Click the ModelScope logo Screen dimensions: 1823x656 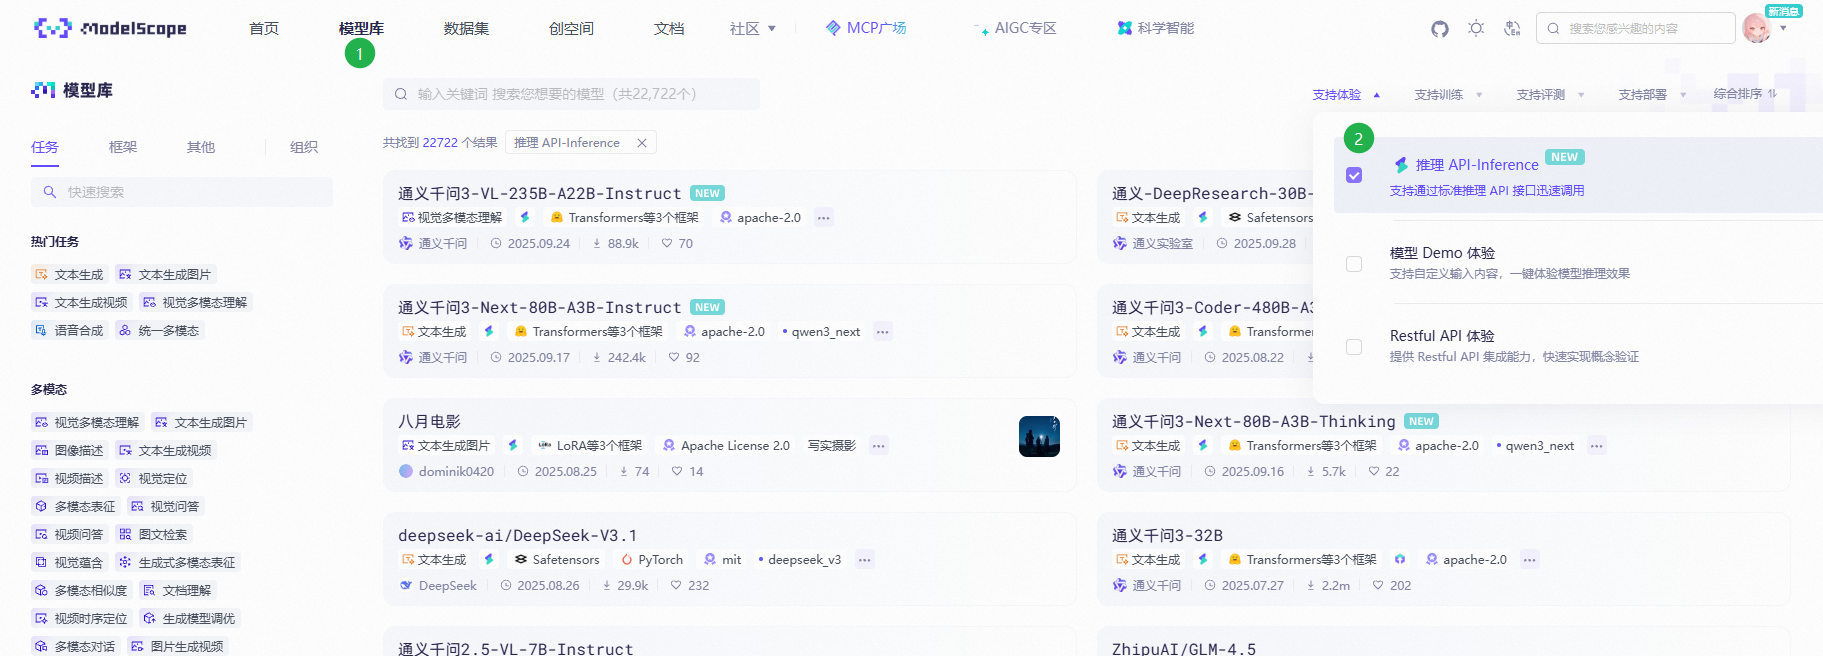coord(110,28)
